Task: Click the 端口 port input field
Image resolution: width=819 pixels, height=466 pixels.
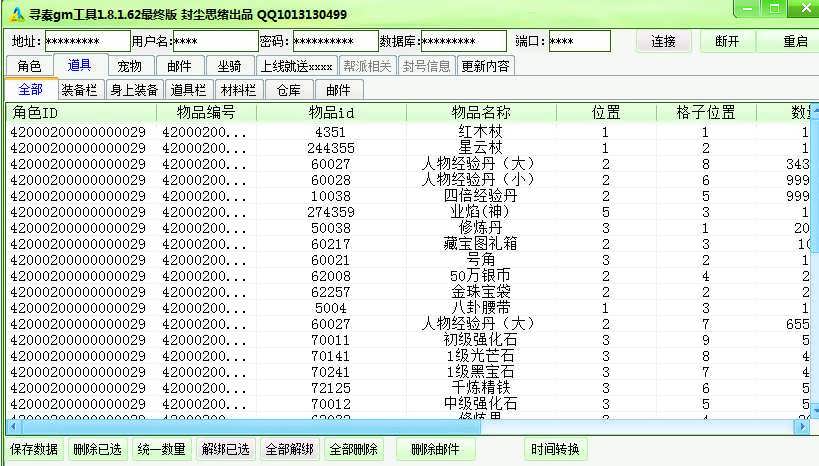Action: point(578,42)
